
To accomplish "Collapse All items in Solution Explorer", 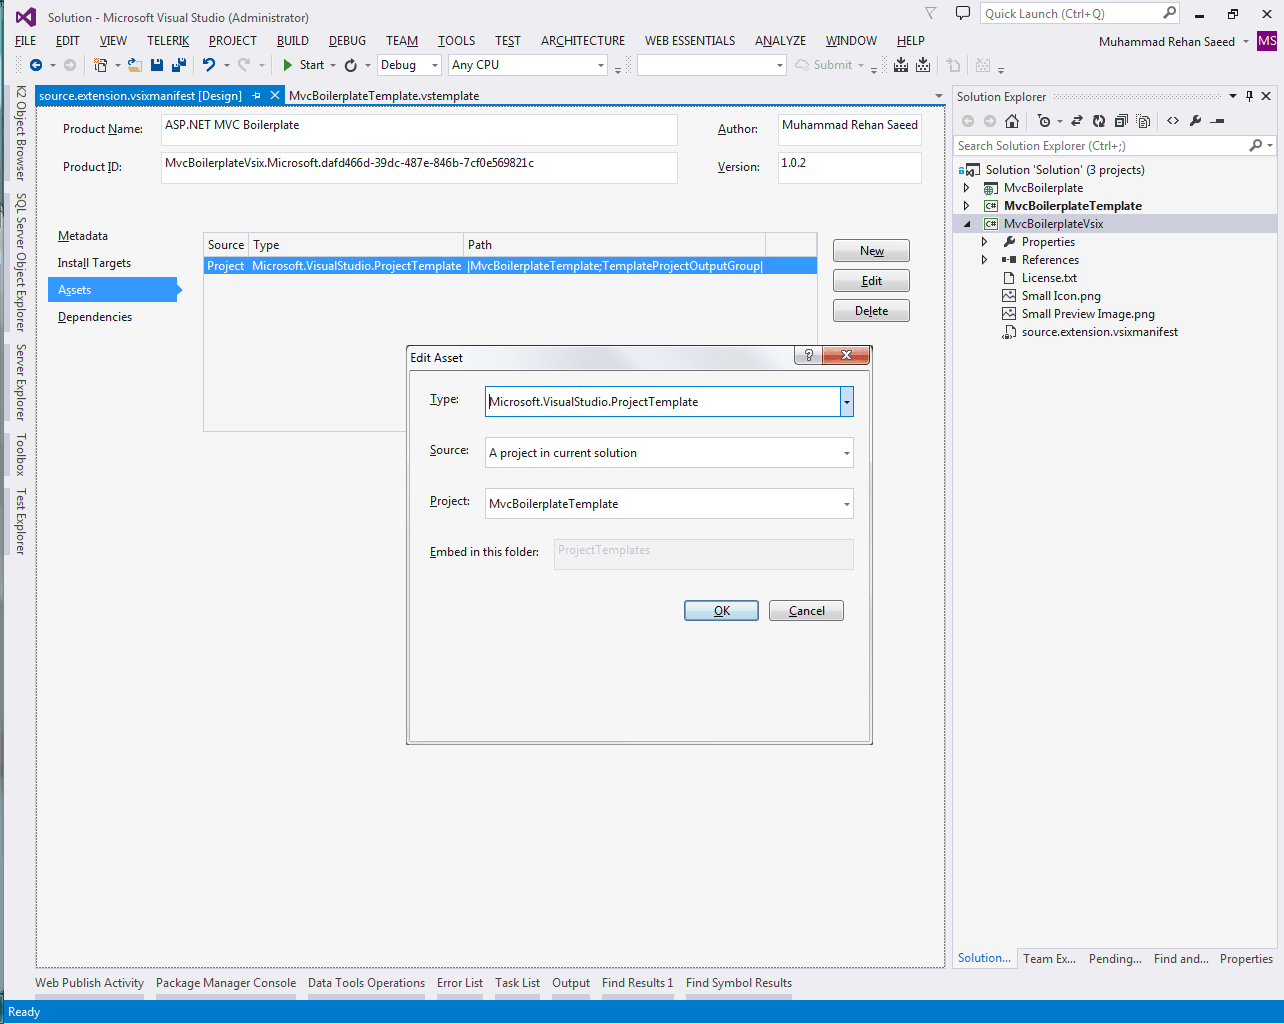I will click(1120, 120).
